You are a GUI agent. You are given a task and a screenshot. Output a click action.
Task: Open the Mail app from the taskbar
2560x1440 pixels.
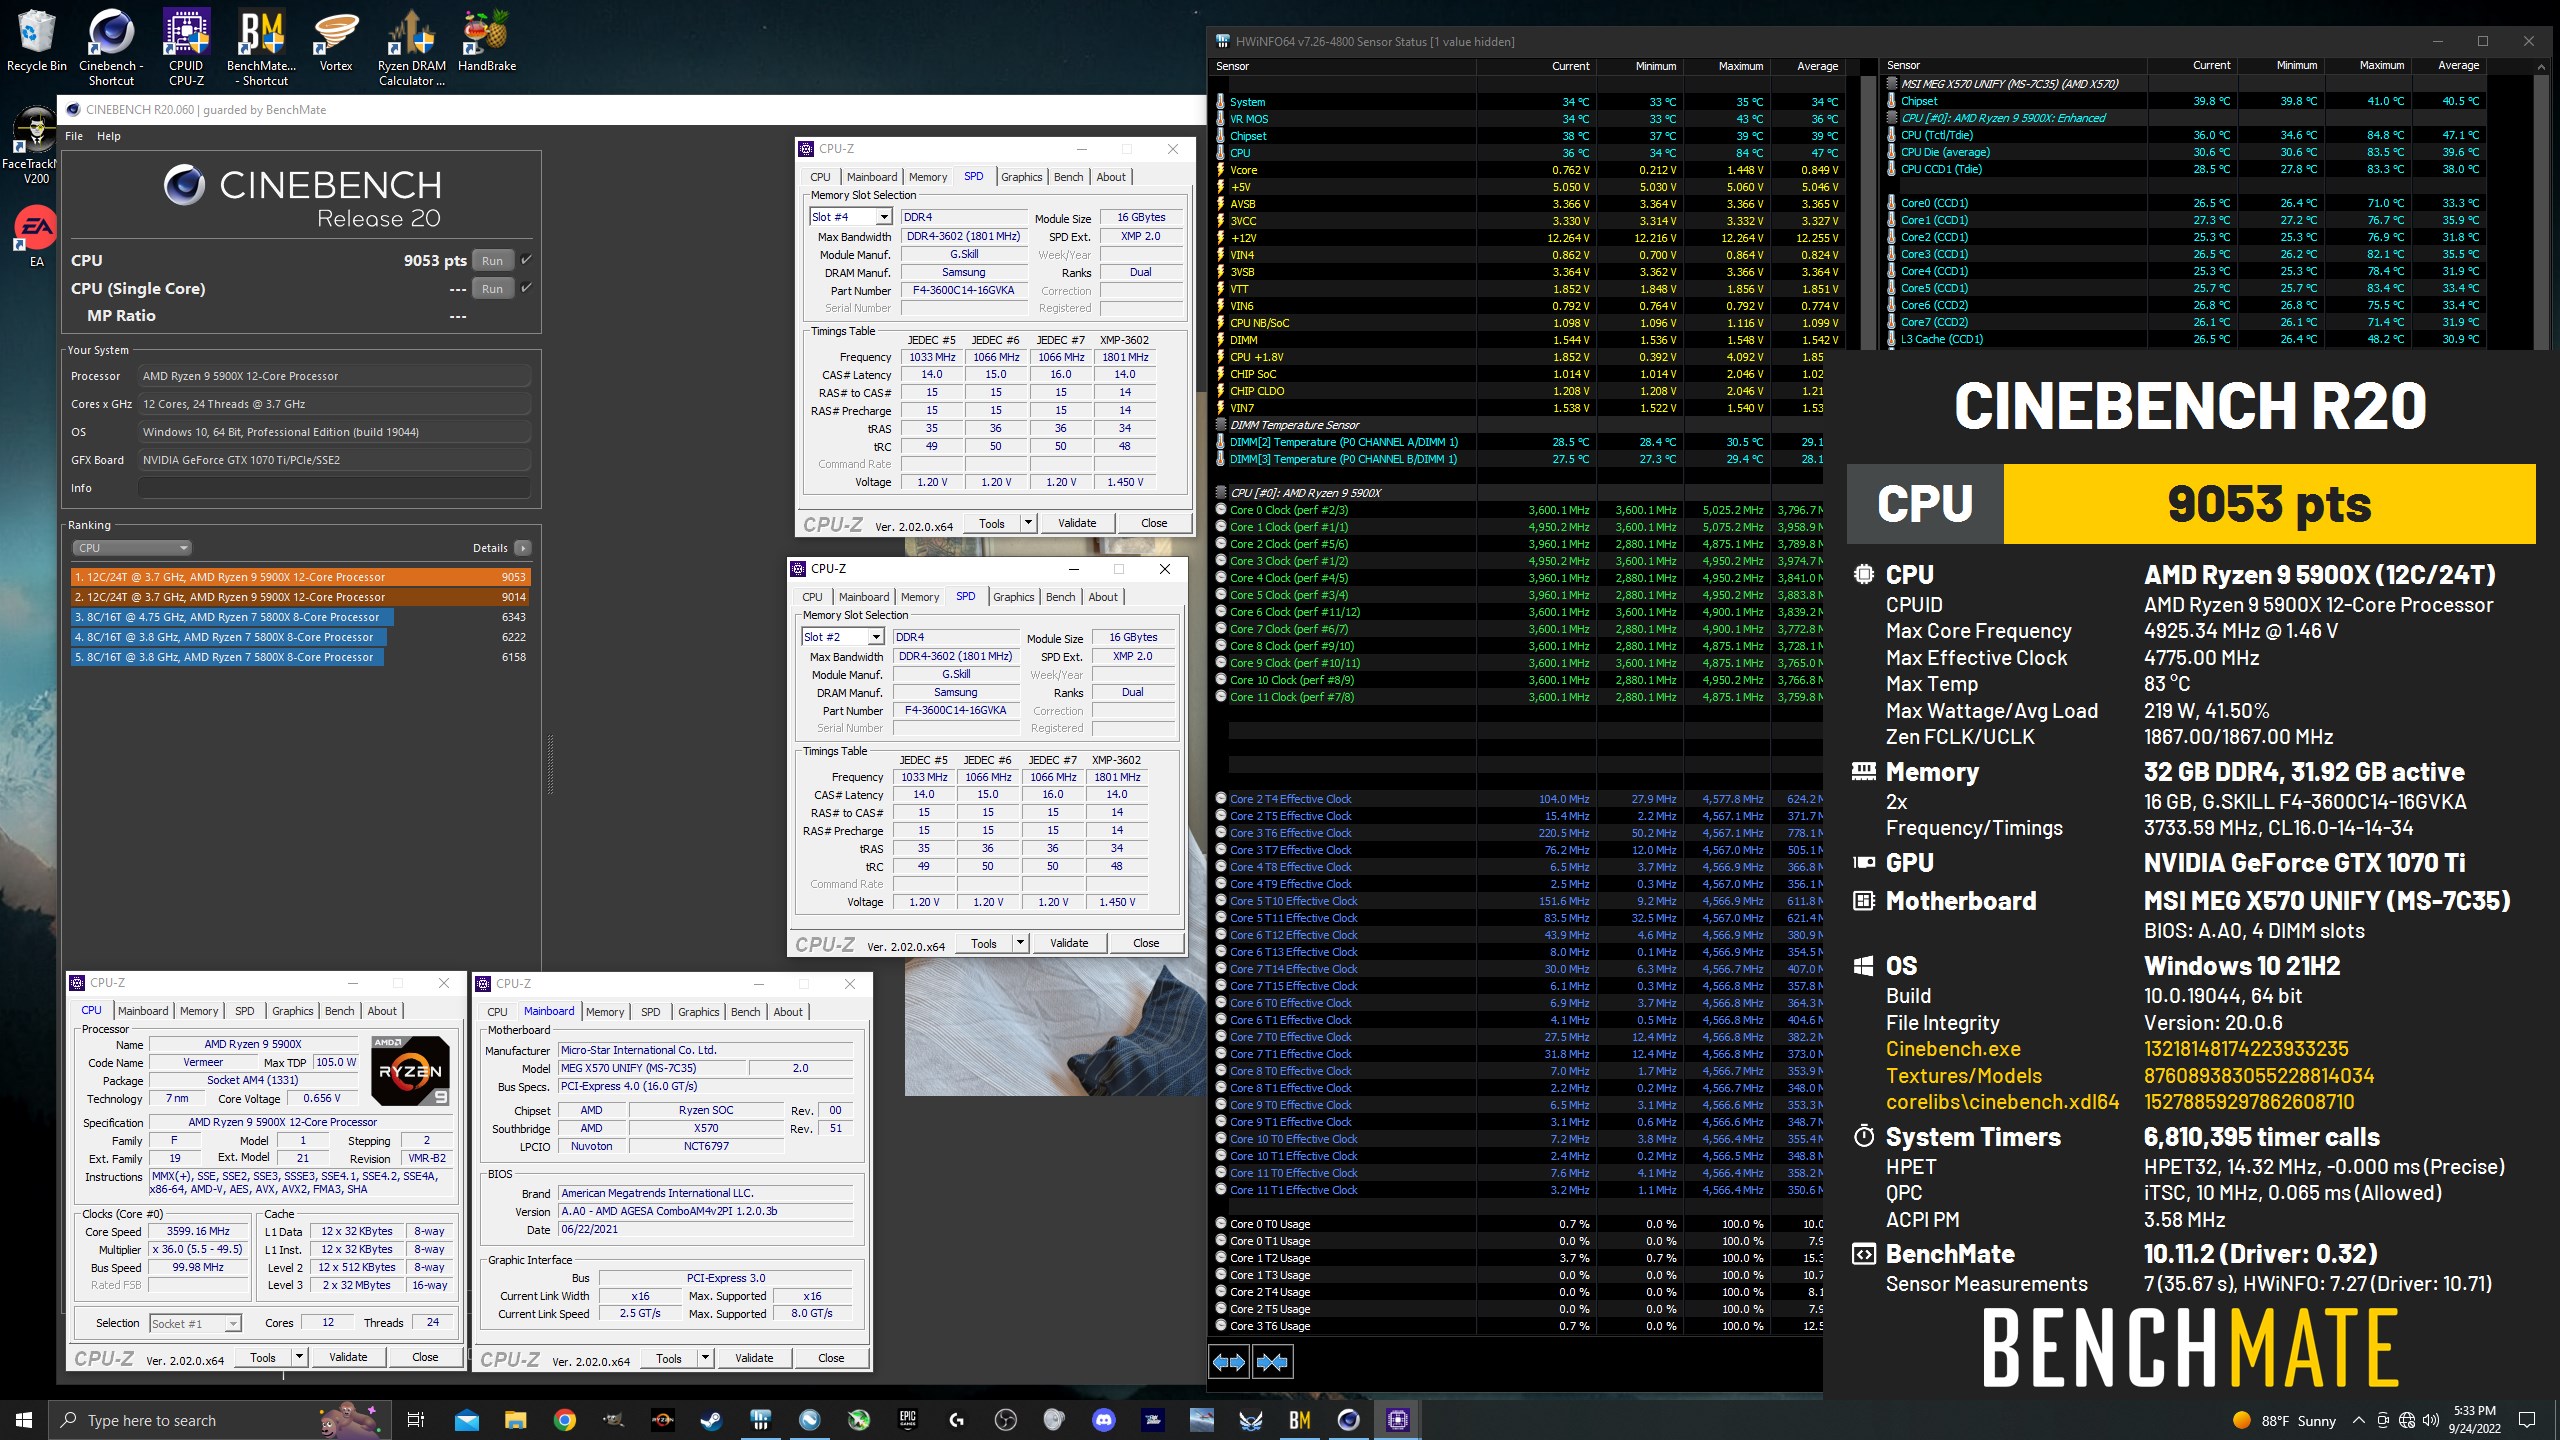click(466, 1420)
